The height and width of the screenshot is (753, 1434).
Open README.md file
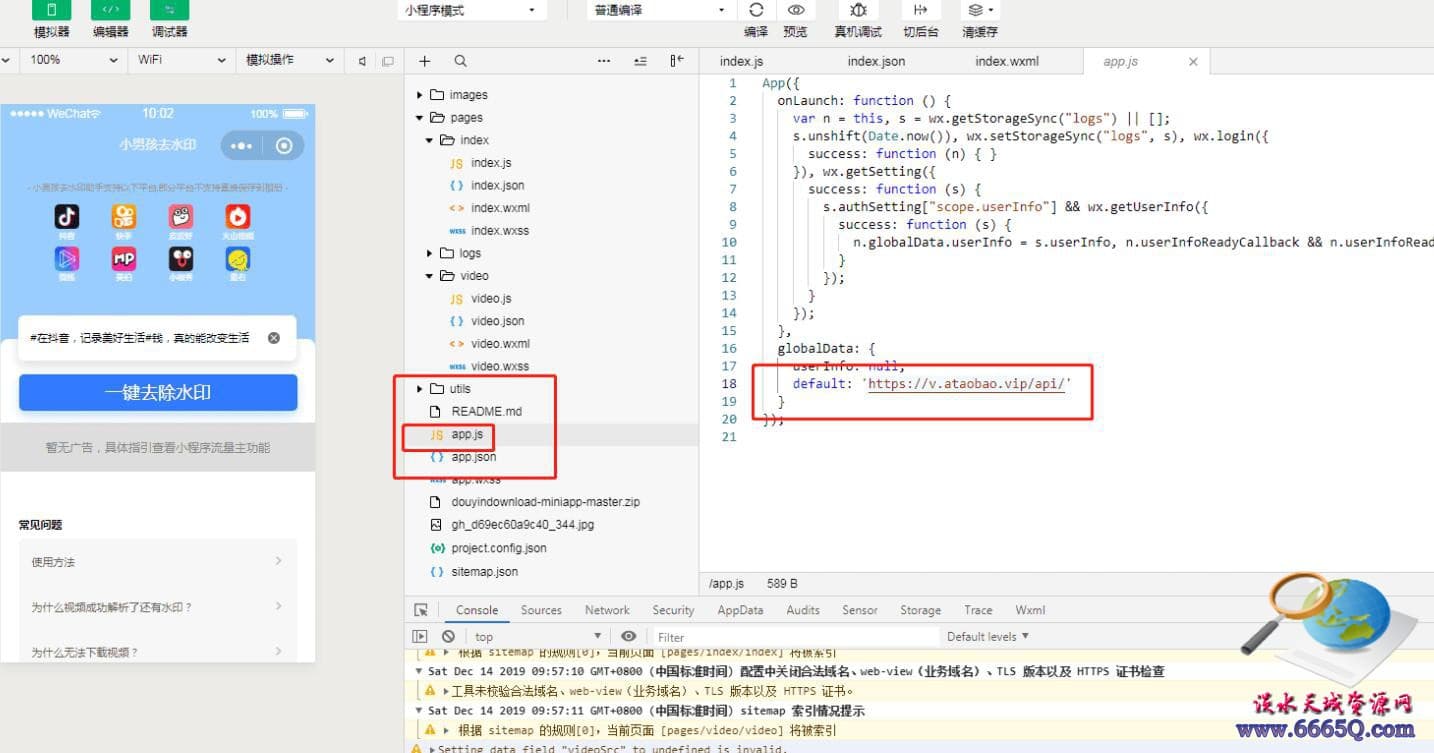pyautogui.click(x=486, y=412)
